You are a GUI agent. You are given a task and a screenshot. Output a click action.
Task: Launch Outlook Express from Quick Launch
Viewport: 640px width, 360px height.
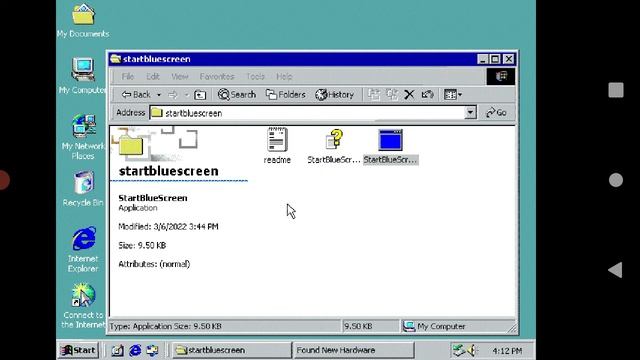(x=152, y=350)
